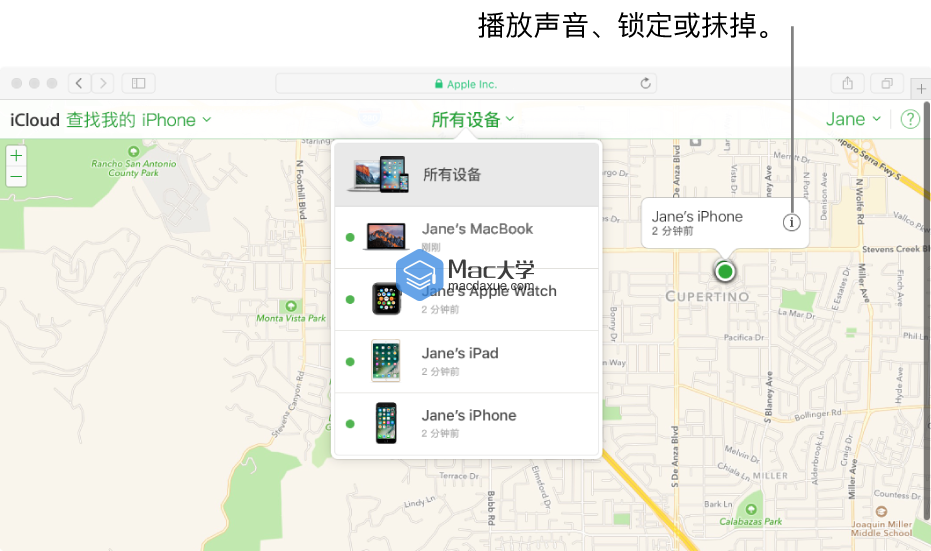Screen dimensions: 931x551
Task: Click the green iPhone location pin
Action: (724, 271)
